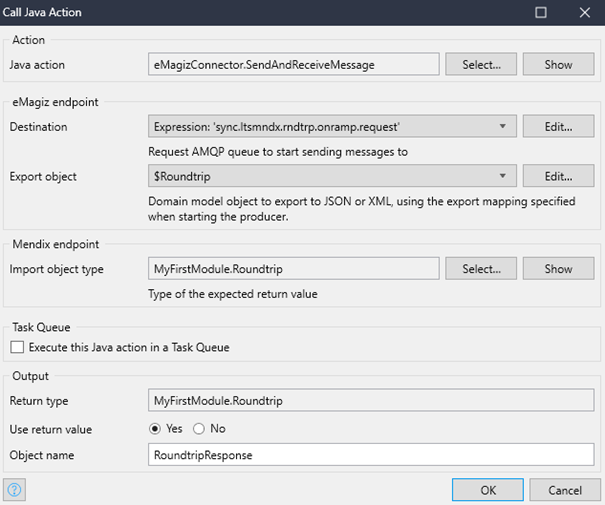Image resolution: width=605 pixels, height=505 pixels.
Task: Click 'Request AMQP queue to start sending messages to' text
Action: [x=278, y=152]
